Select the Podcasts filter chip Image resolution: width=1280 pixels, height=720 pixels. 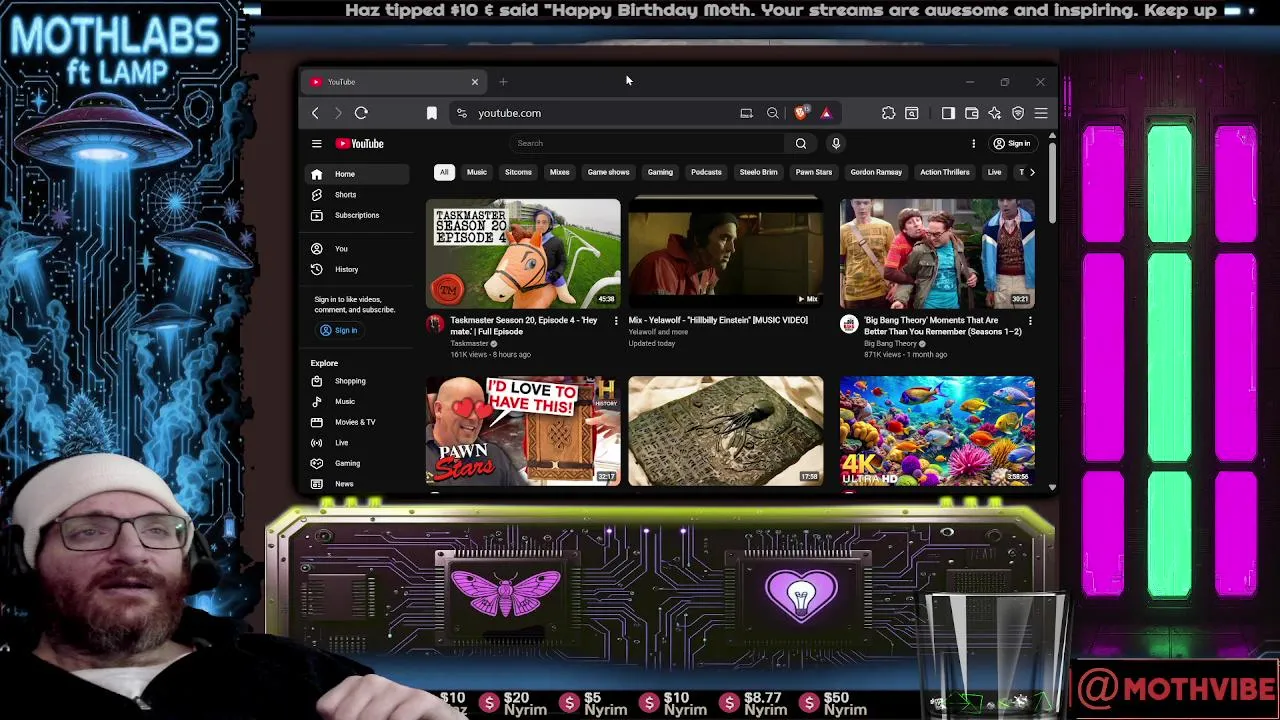(706, 172)
